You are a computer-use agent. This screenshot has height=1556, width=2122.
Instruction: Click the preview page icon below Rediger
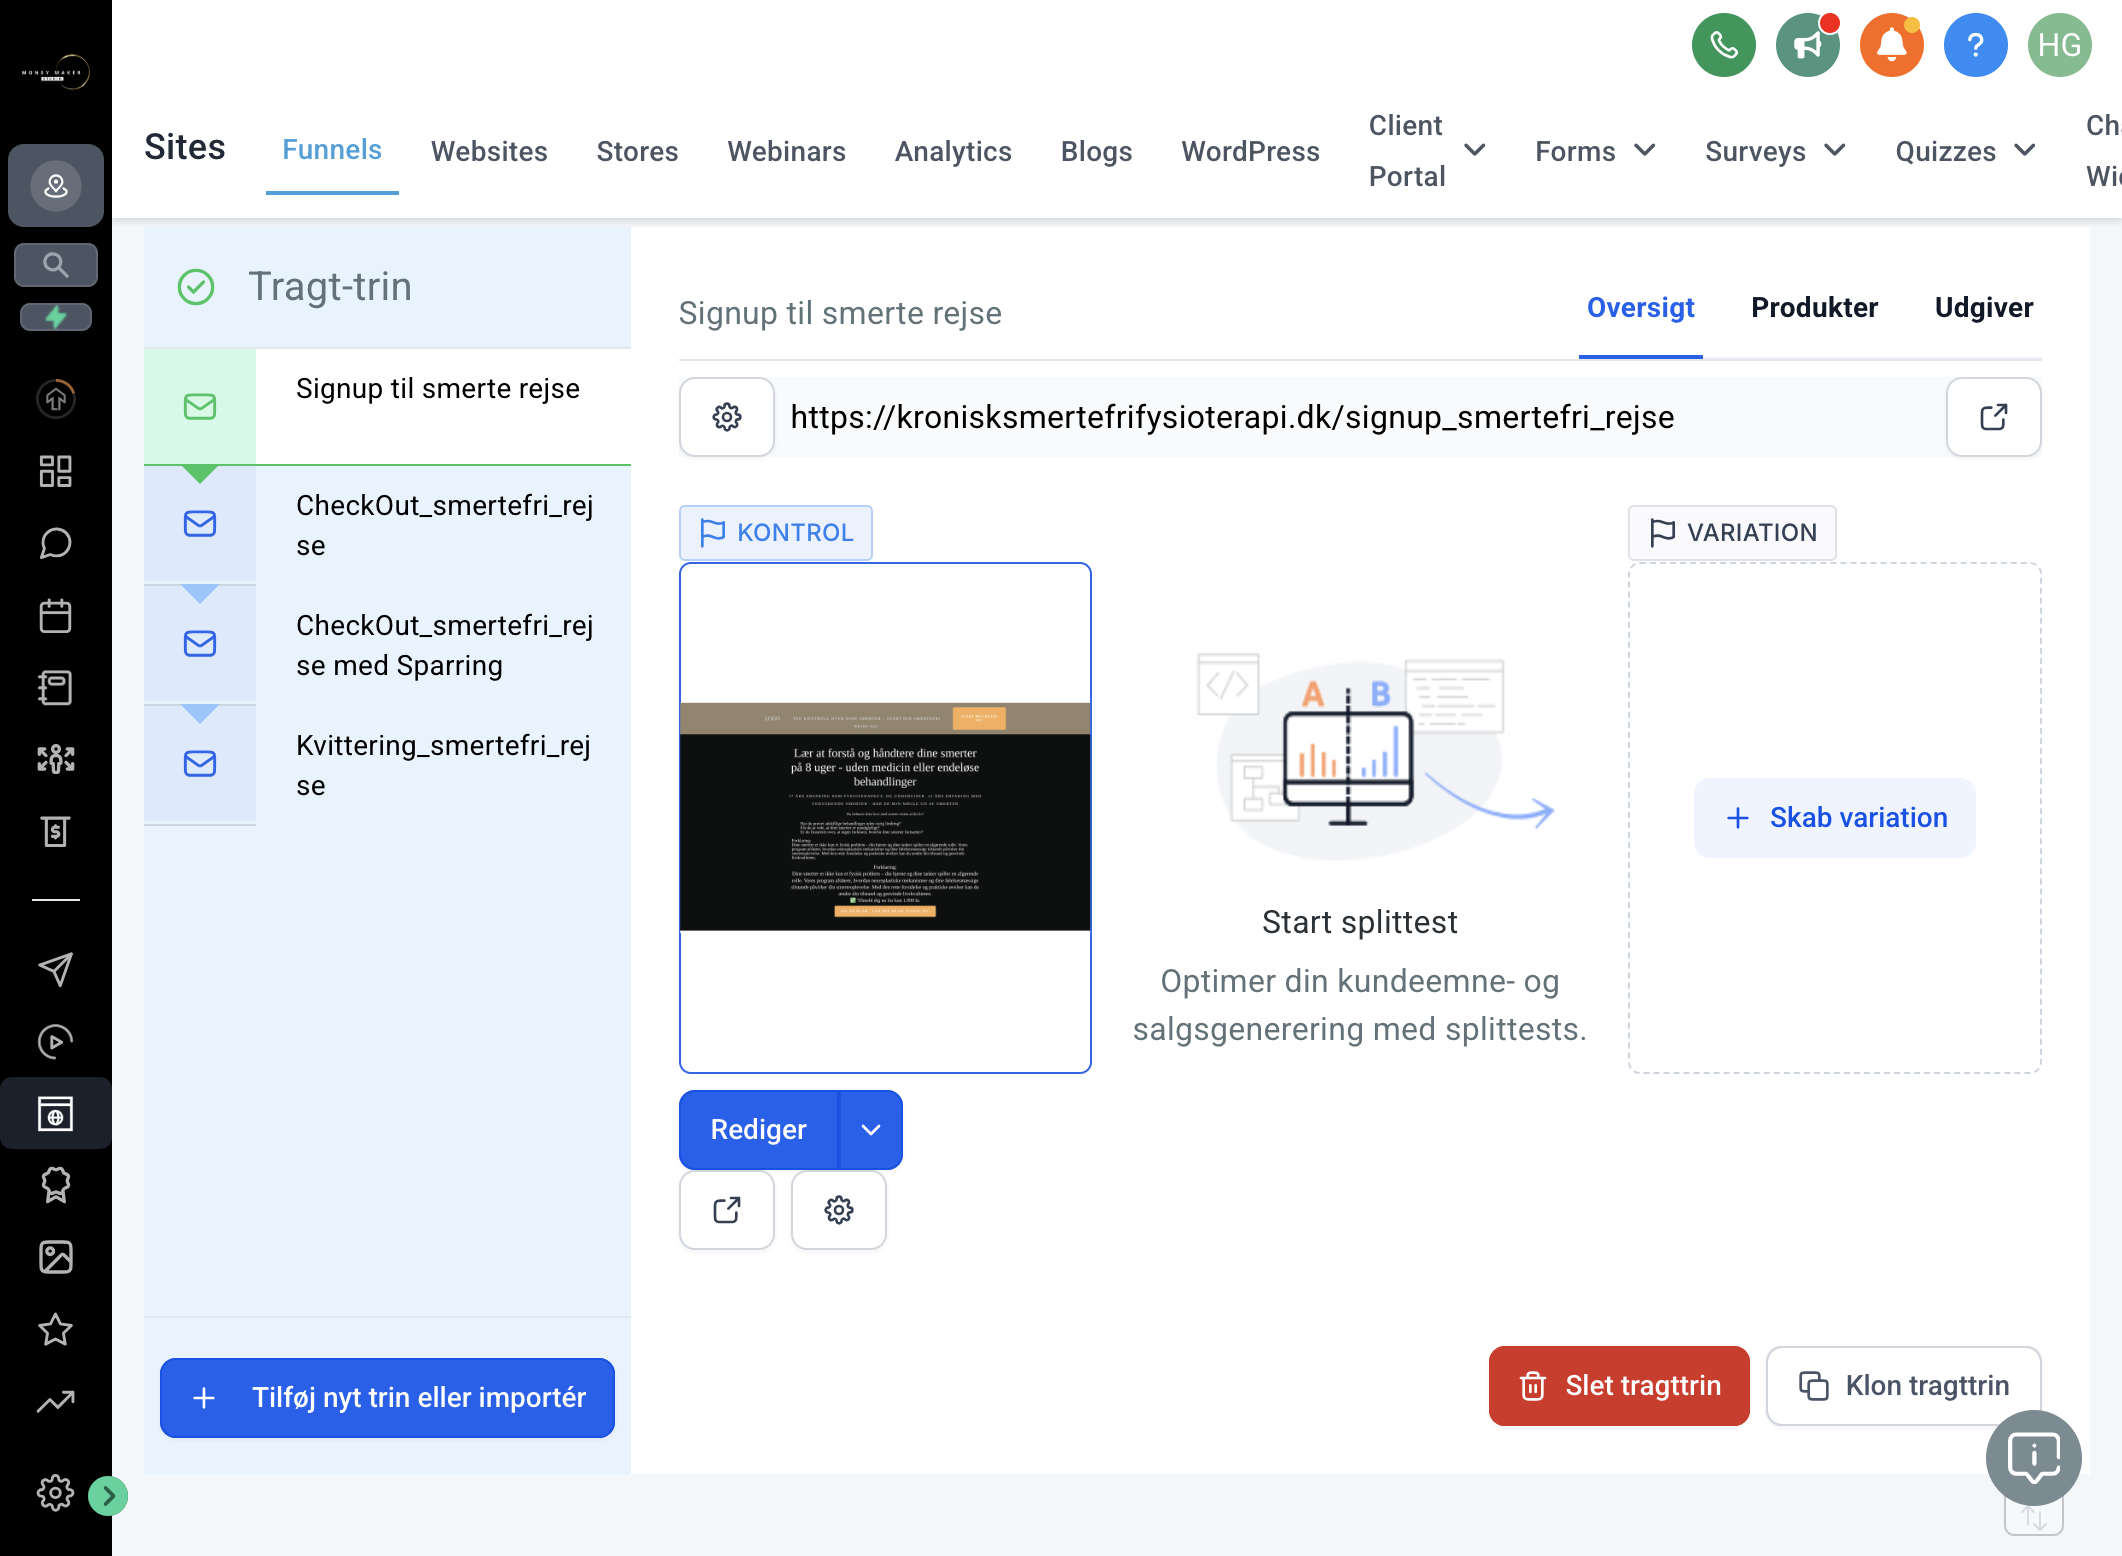727,1210
